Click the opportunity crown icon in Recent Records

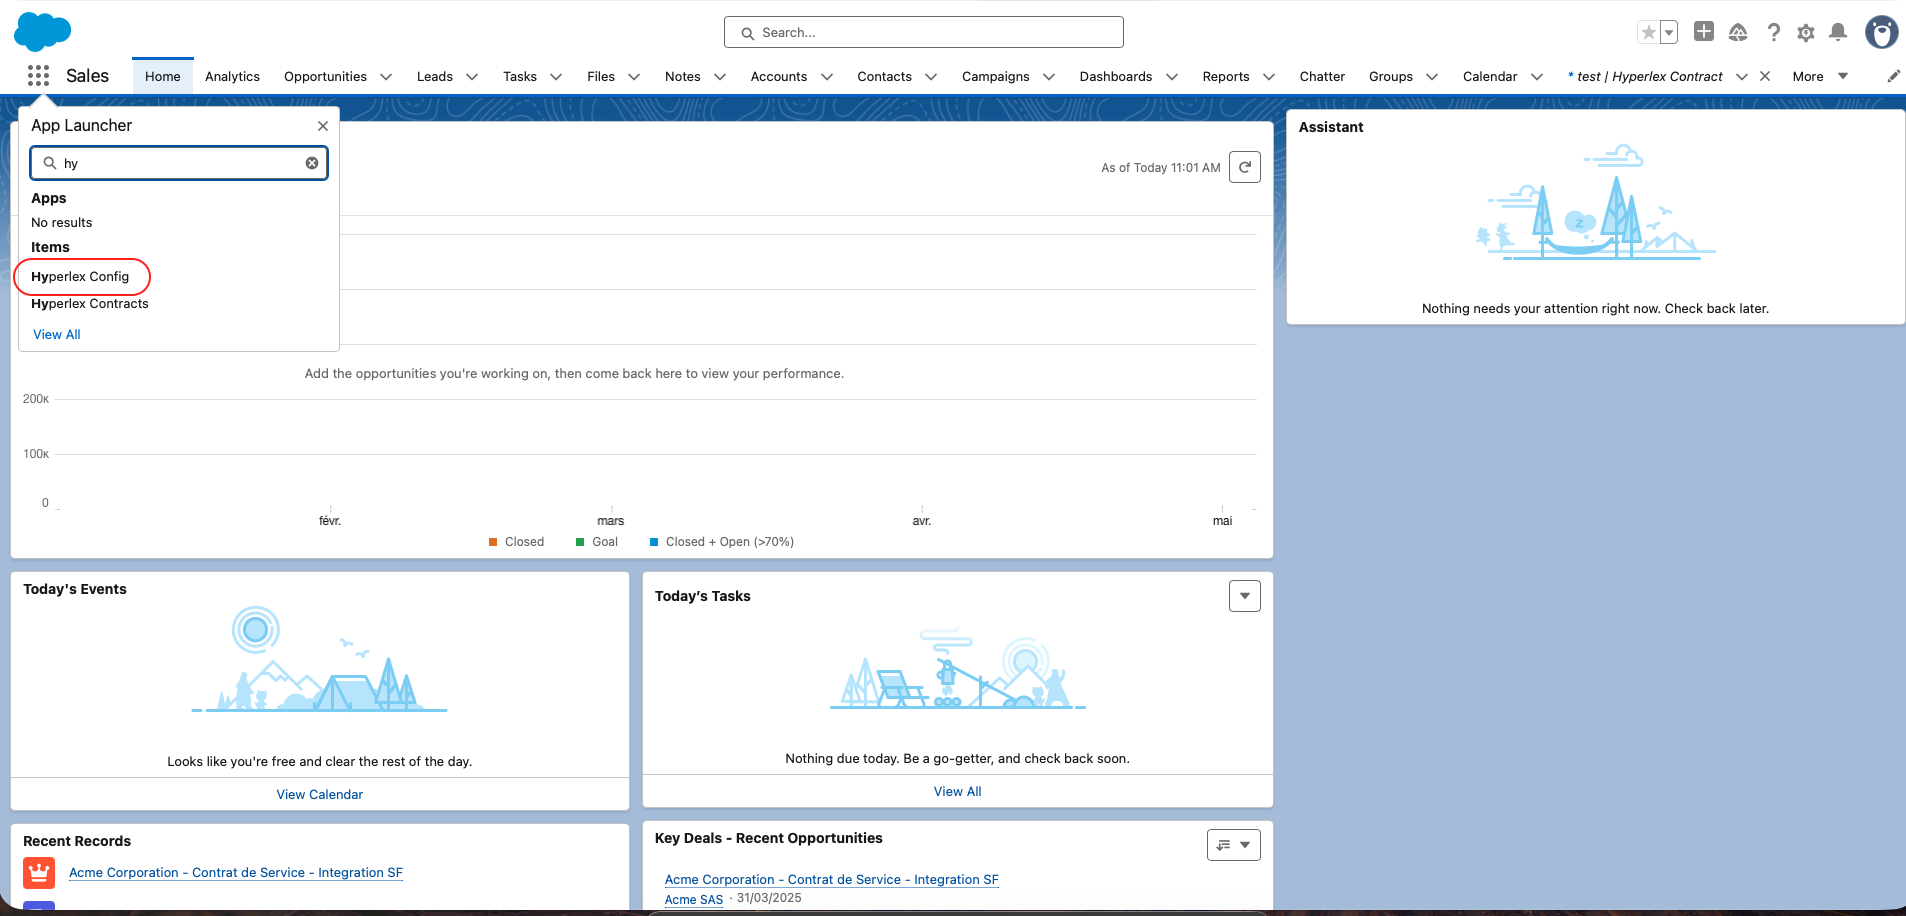coord(39,873)
